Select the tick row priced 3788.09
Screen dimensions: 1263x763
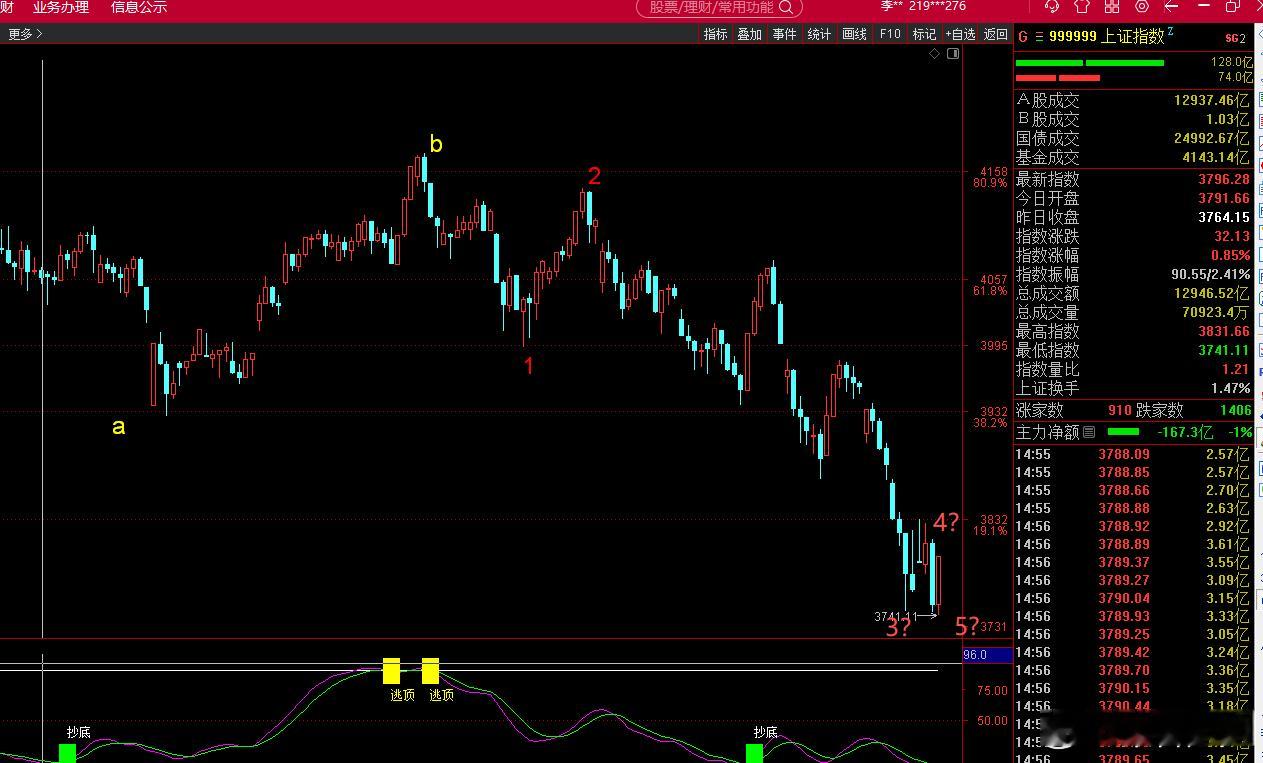tap(1132, 454)
